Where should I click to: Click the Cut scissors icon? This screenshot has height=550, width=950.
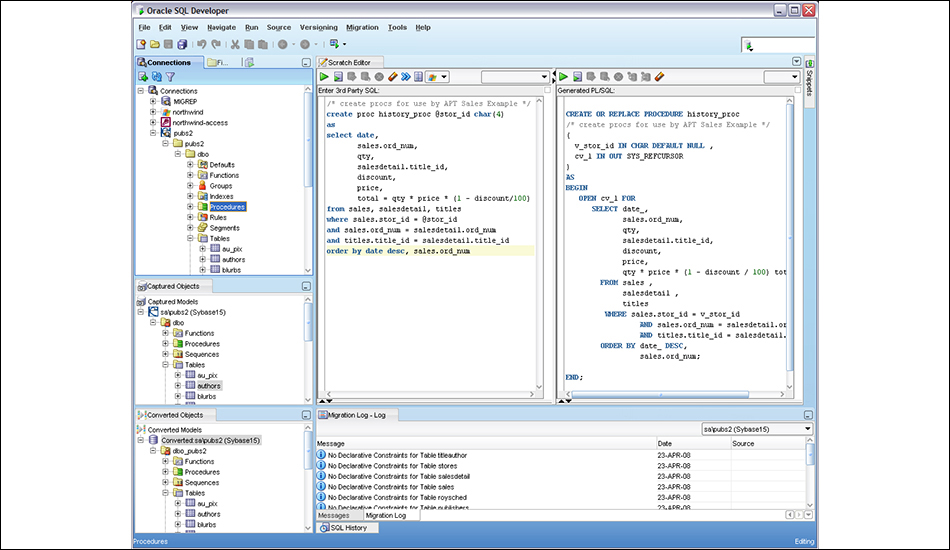tap(235, 44)
